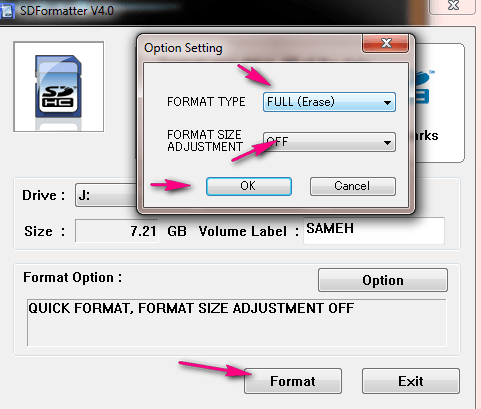Click the FORMAT SIZE ADJUSTMENT label
The width and height of the screenshot is (481, 409).
205,141
